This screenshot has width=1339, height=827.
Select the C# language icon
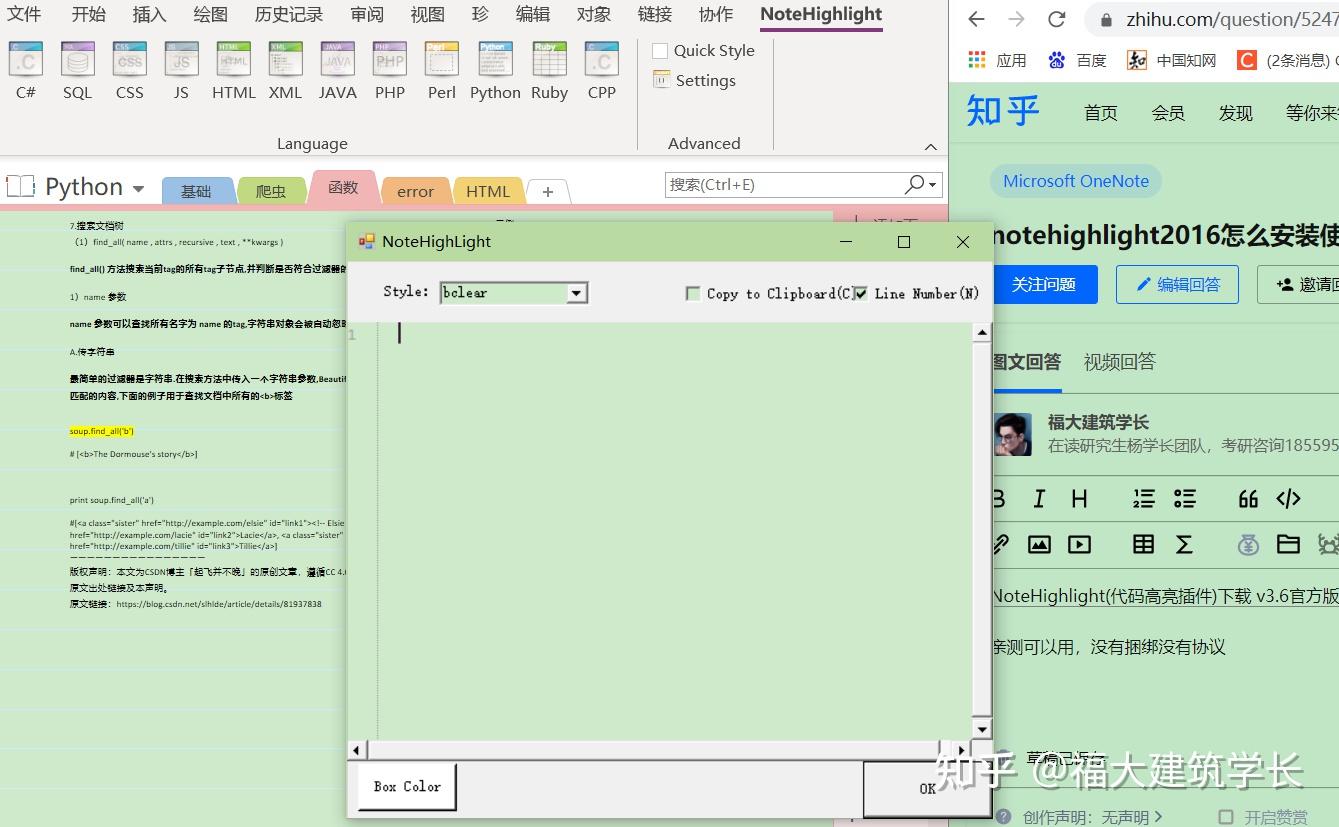pos(26,71)
